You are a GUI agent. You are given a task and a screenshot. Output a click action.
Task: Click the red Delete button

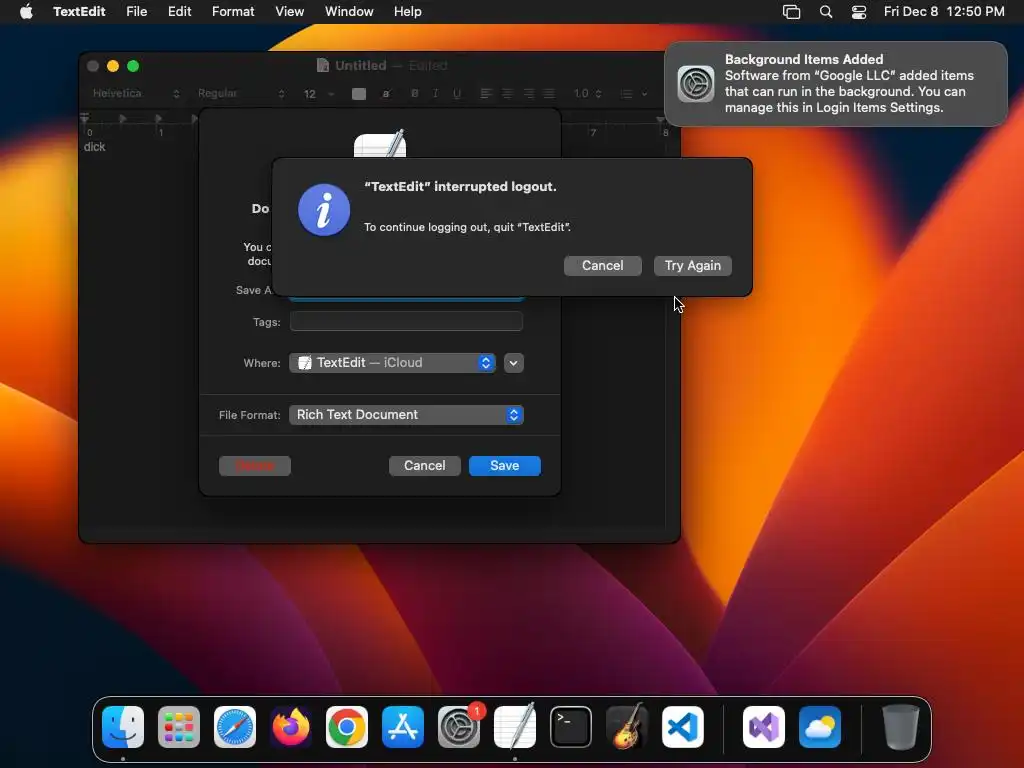[255, 466]
